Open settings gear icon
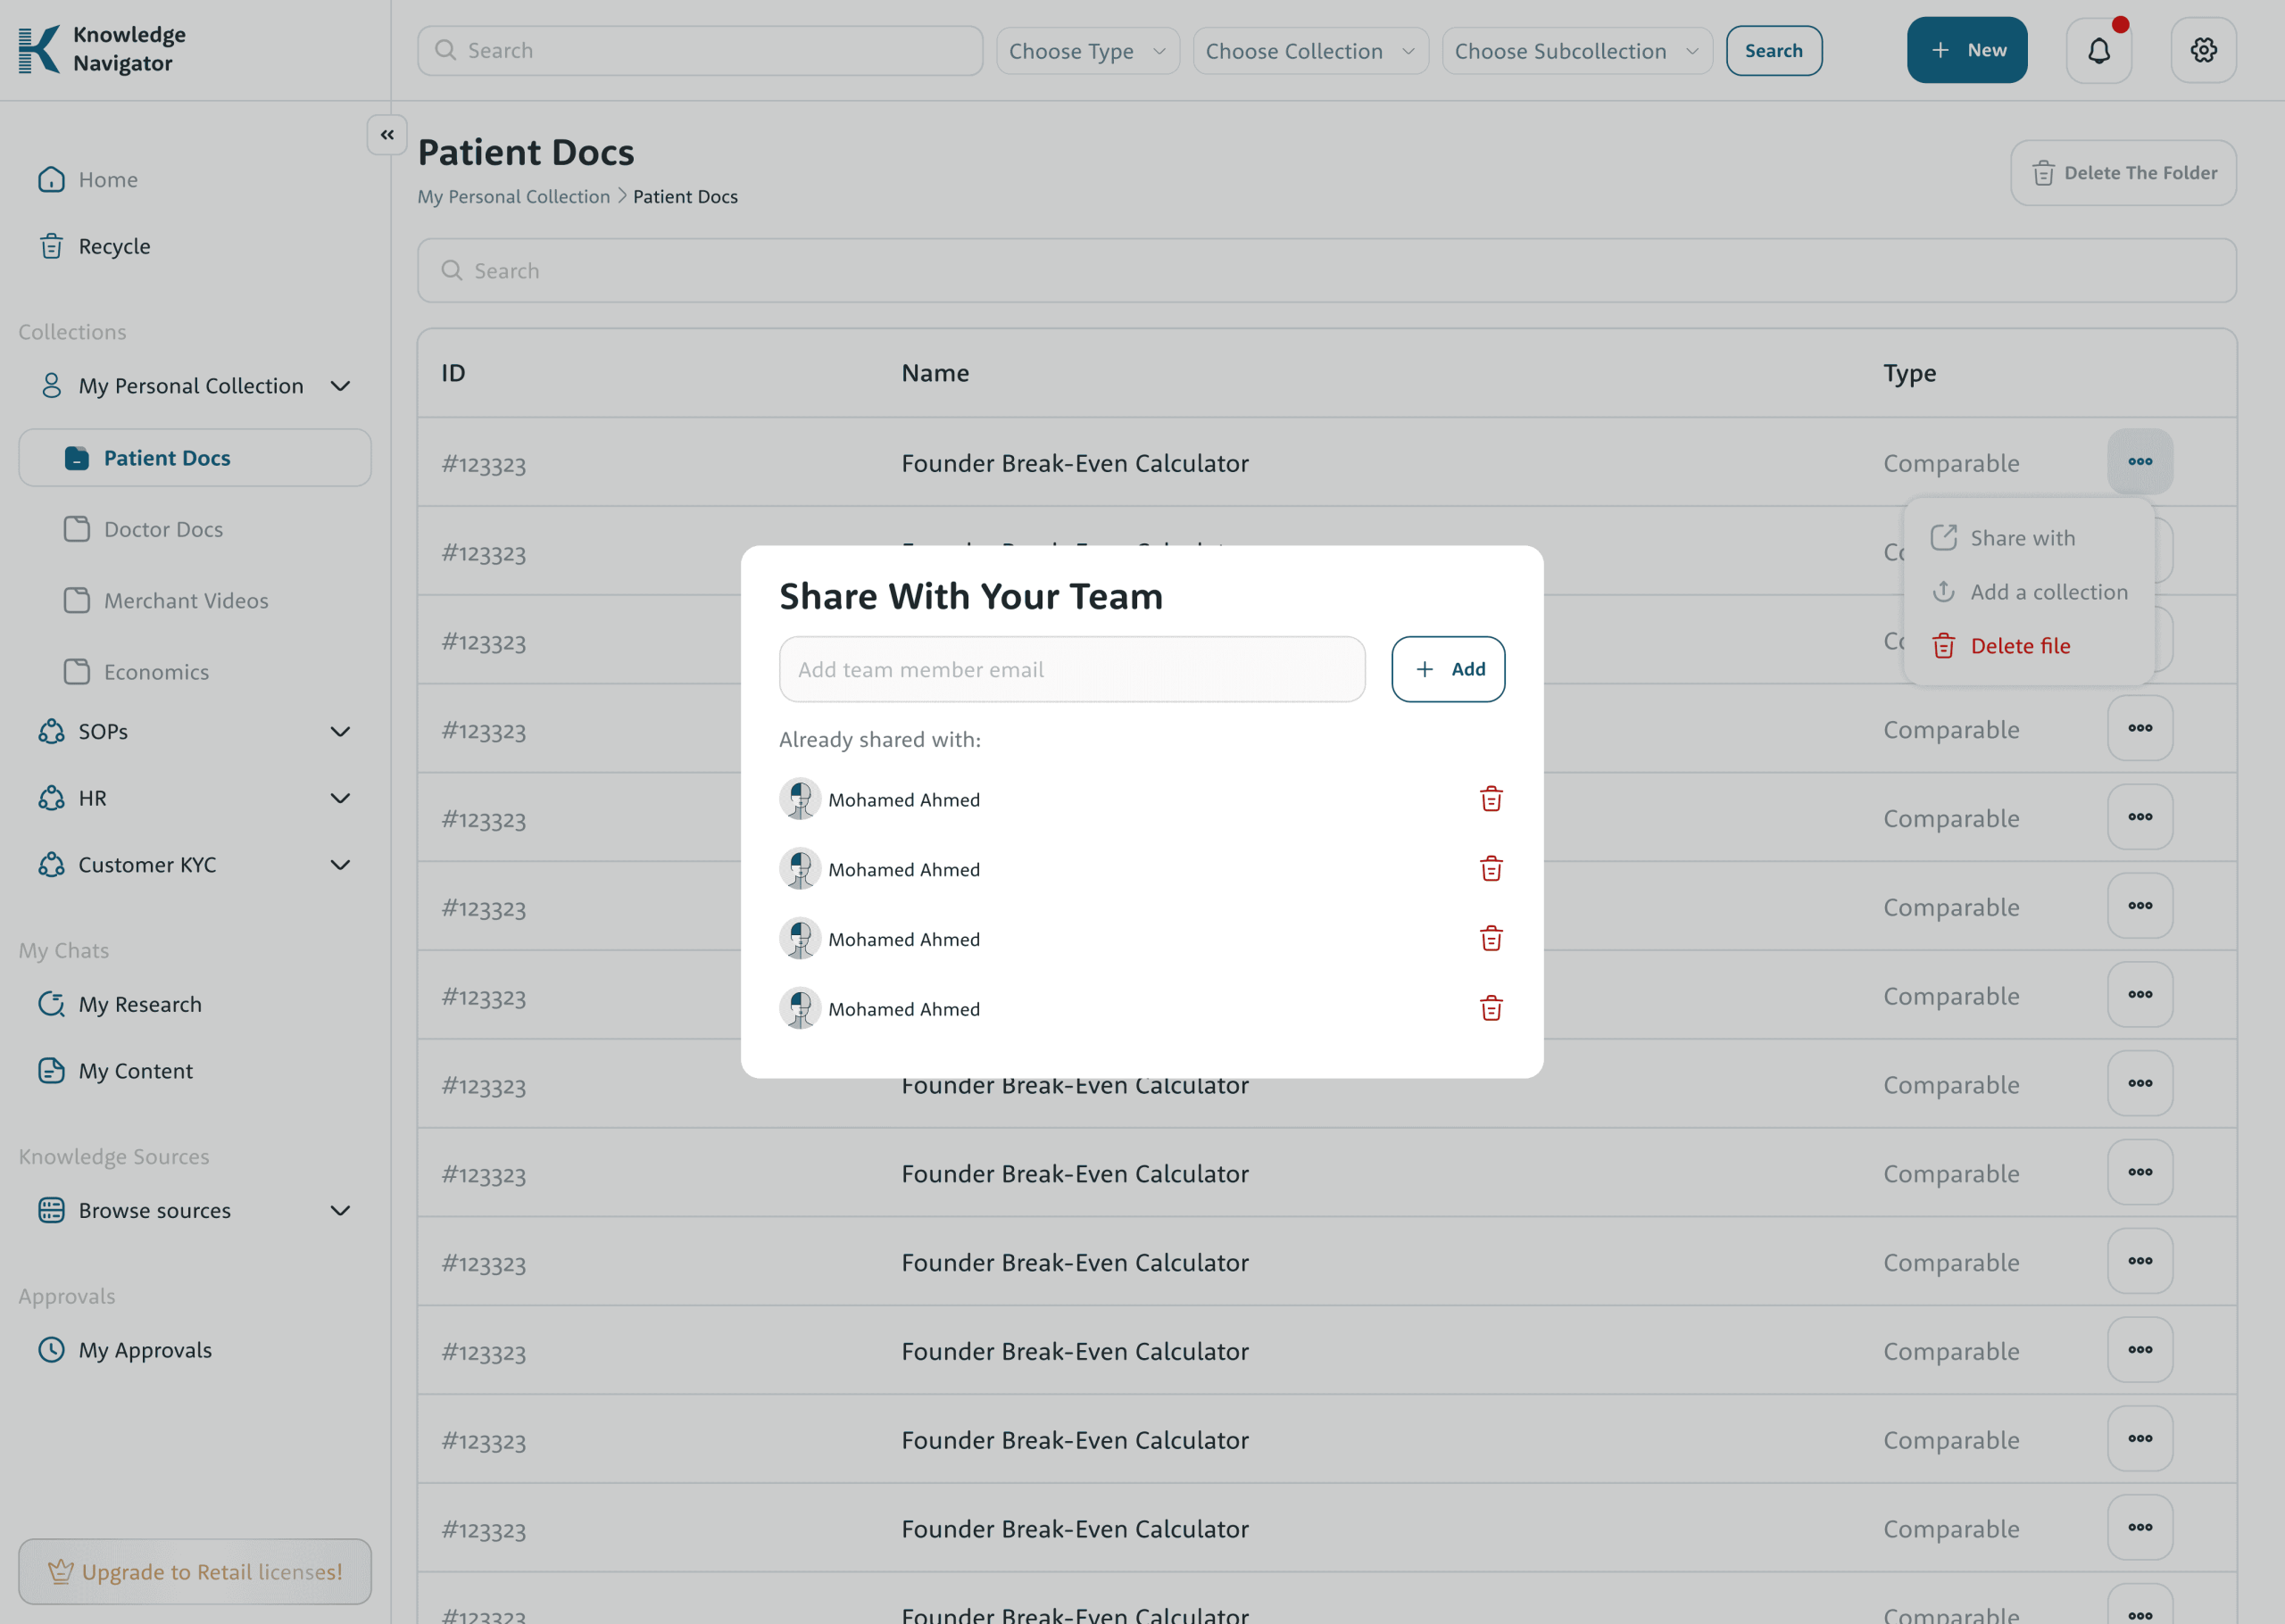2285x1624 pixels. pos(2203,50)
